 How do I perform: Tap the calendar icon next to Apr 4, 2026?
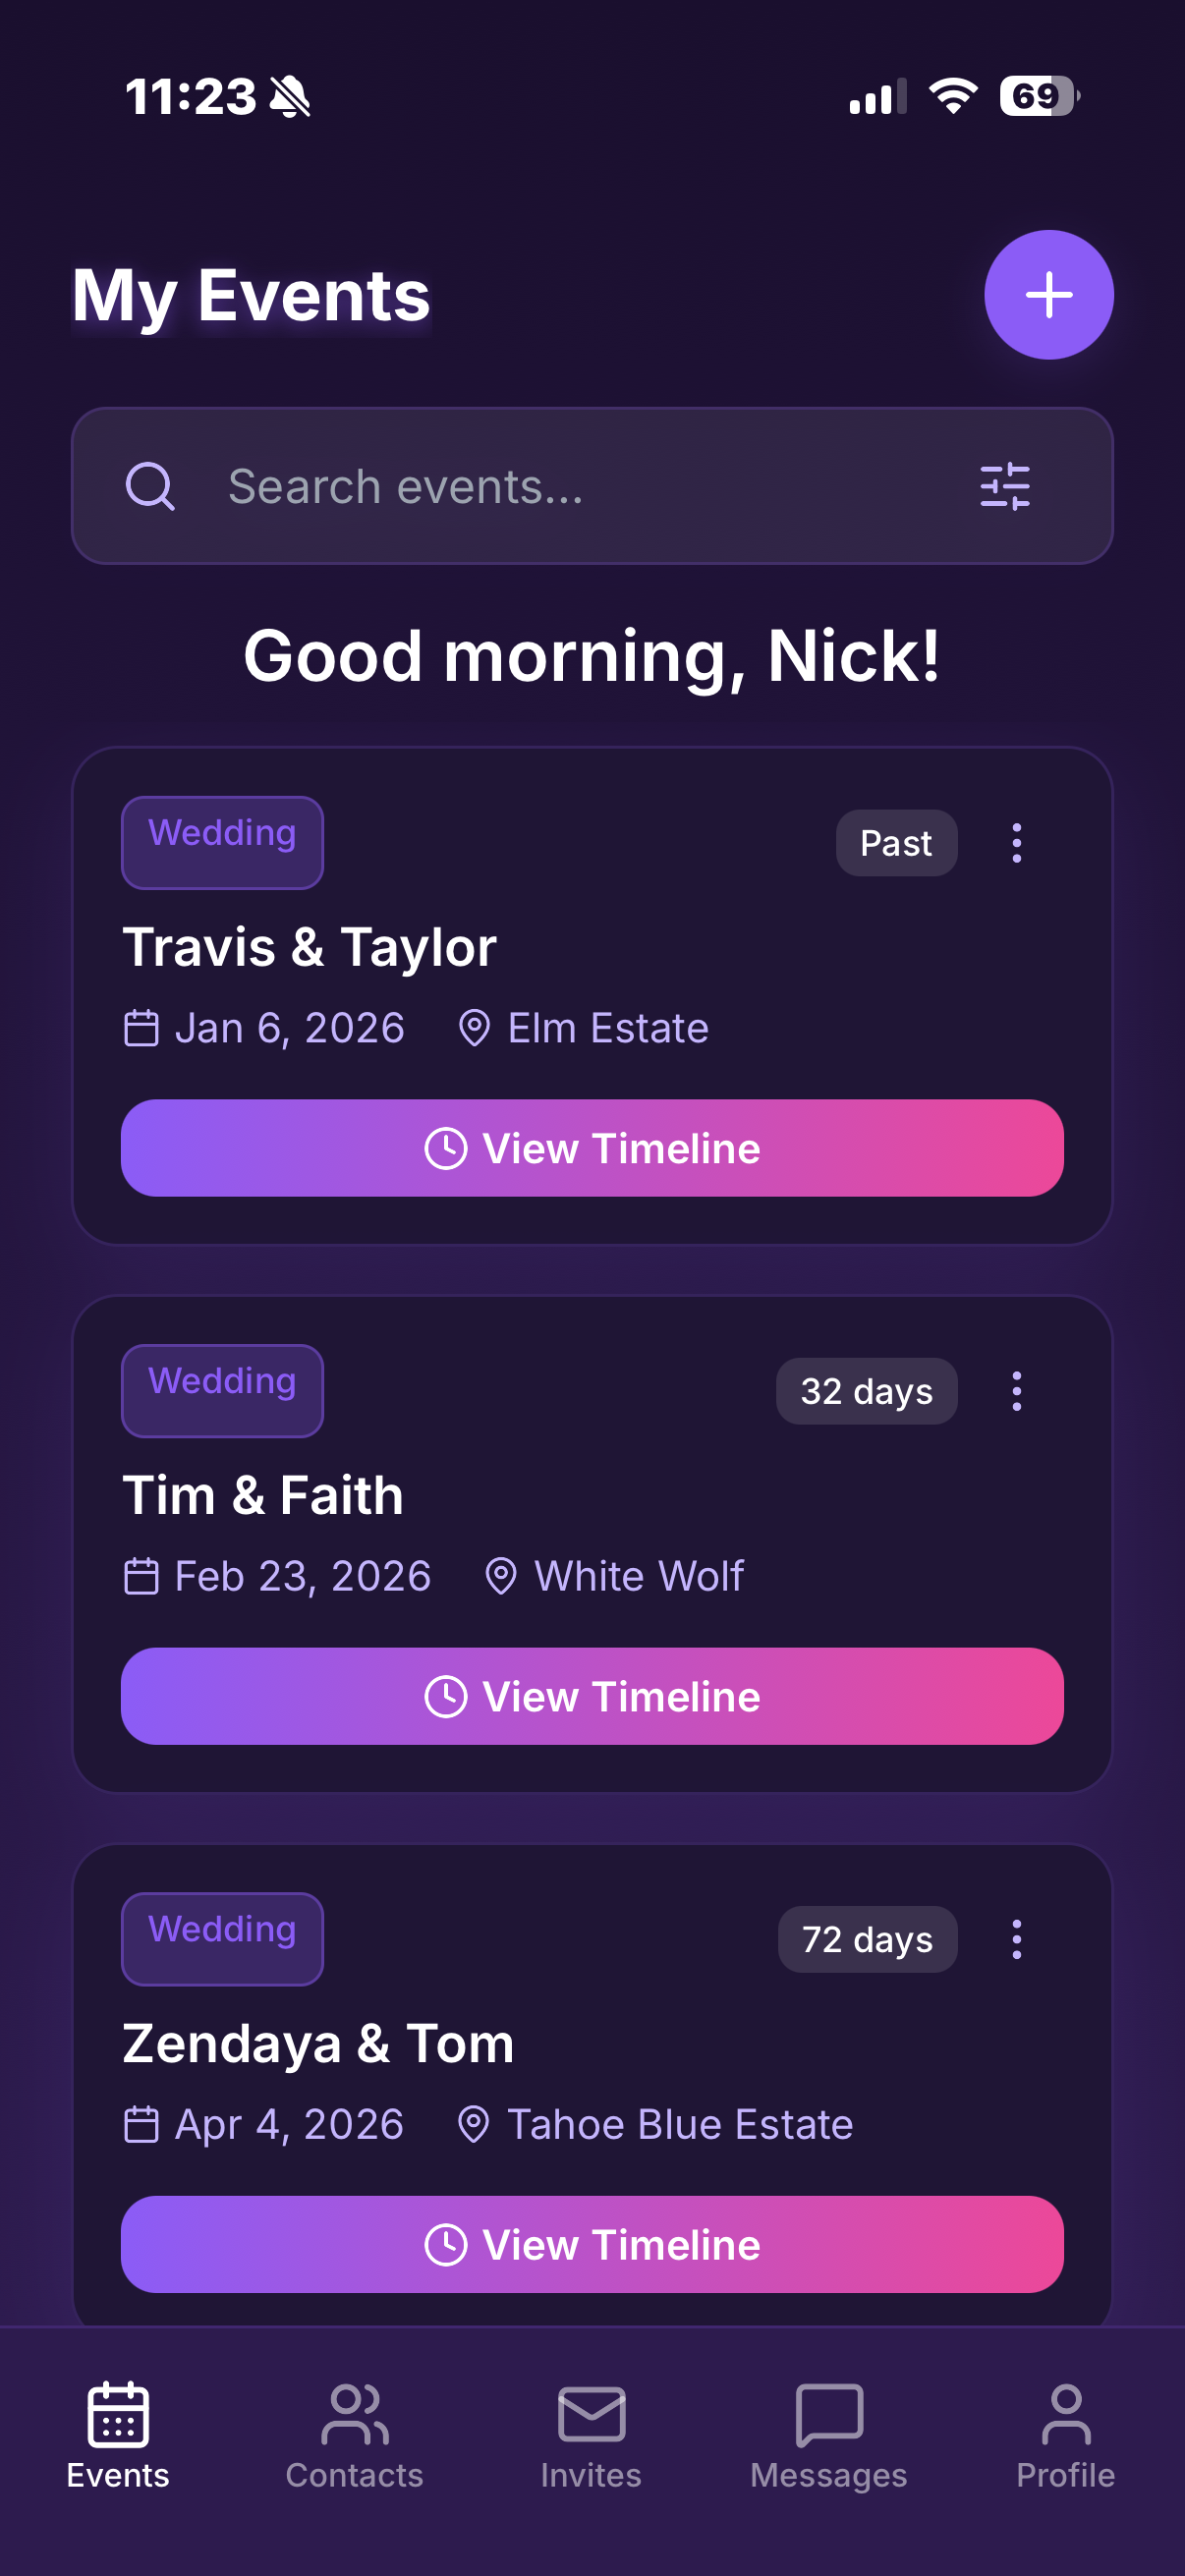click(x=142, y=2124)
